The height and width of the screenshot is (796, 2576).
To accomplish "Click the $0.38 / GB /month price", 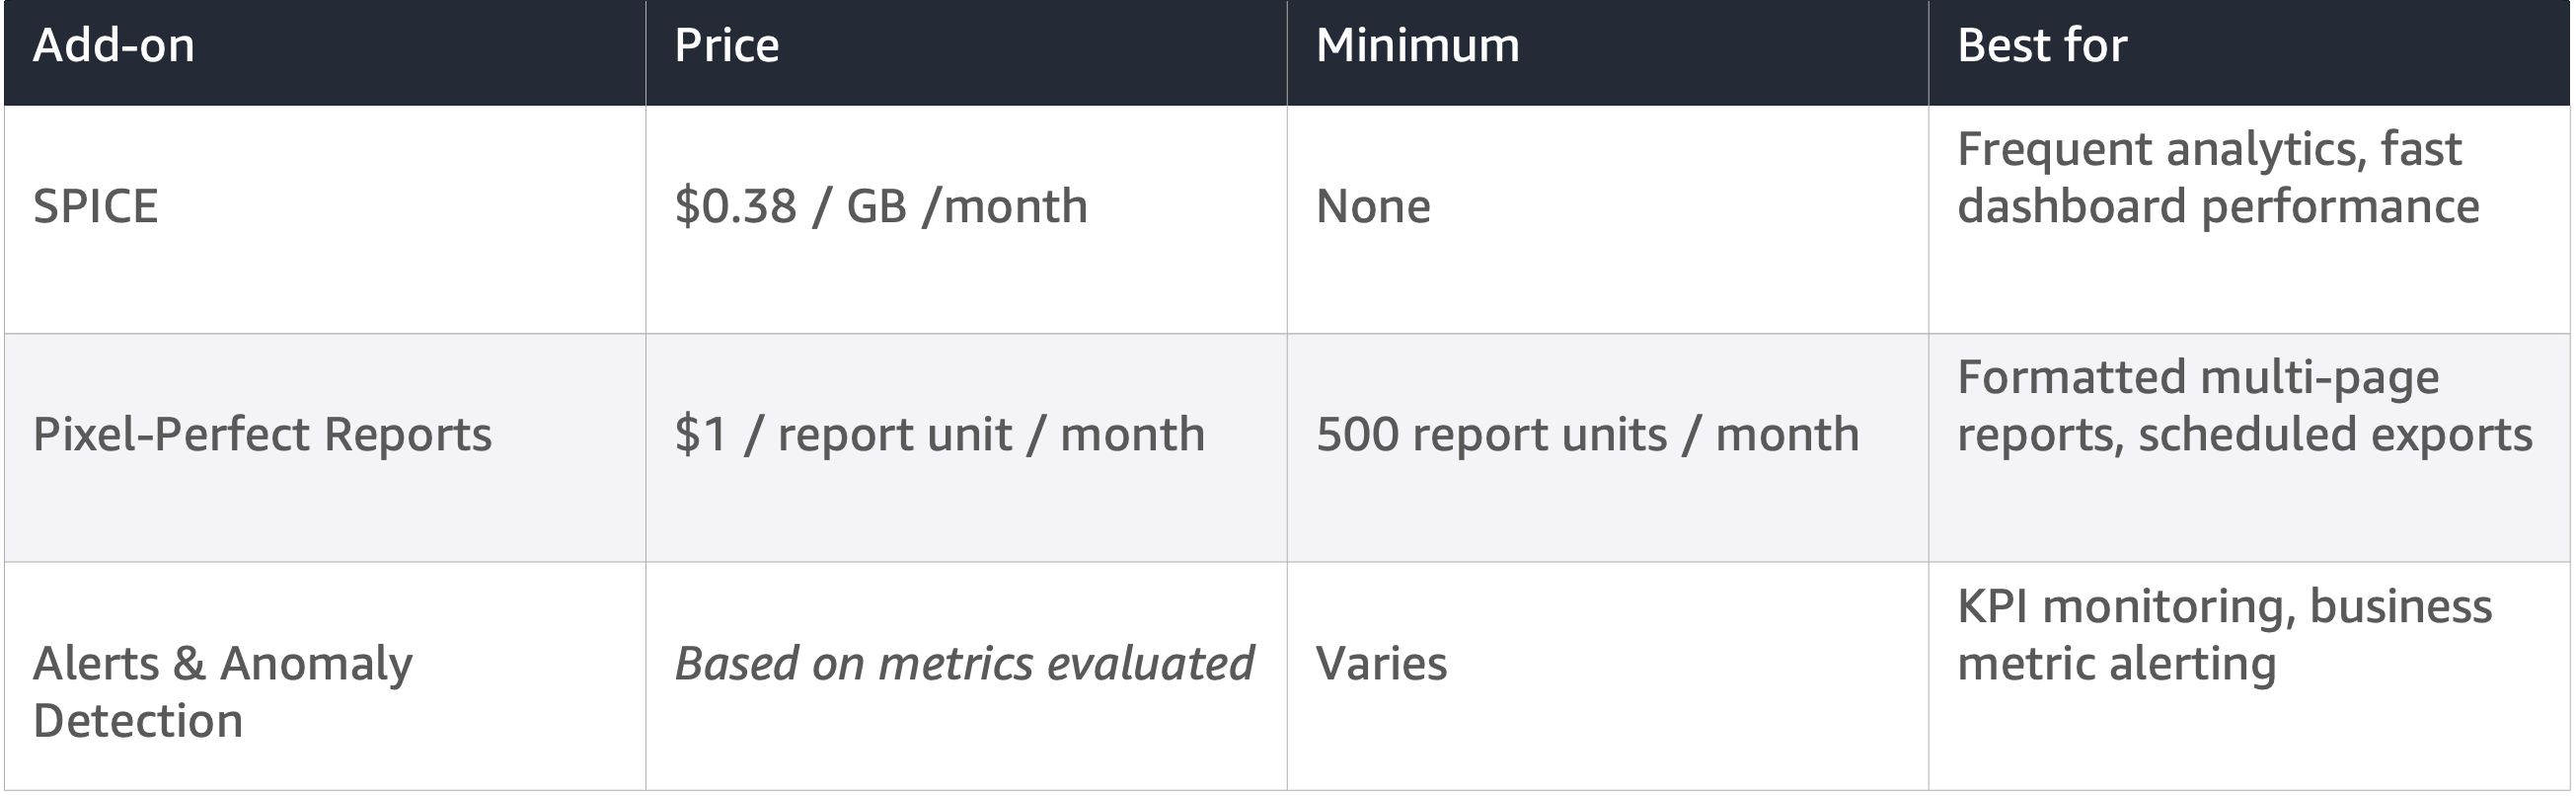I will tap(881, 207).
